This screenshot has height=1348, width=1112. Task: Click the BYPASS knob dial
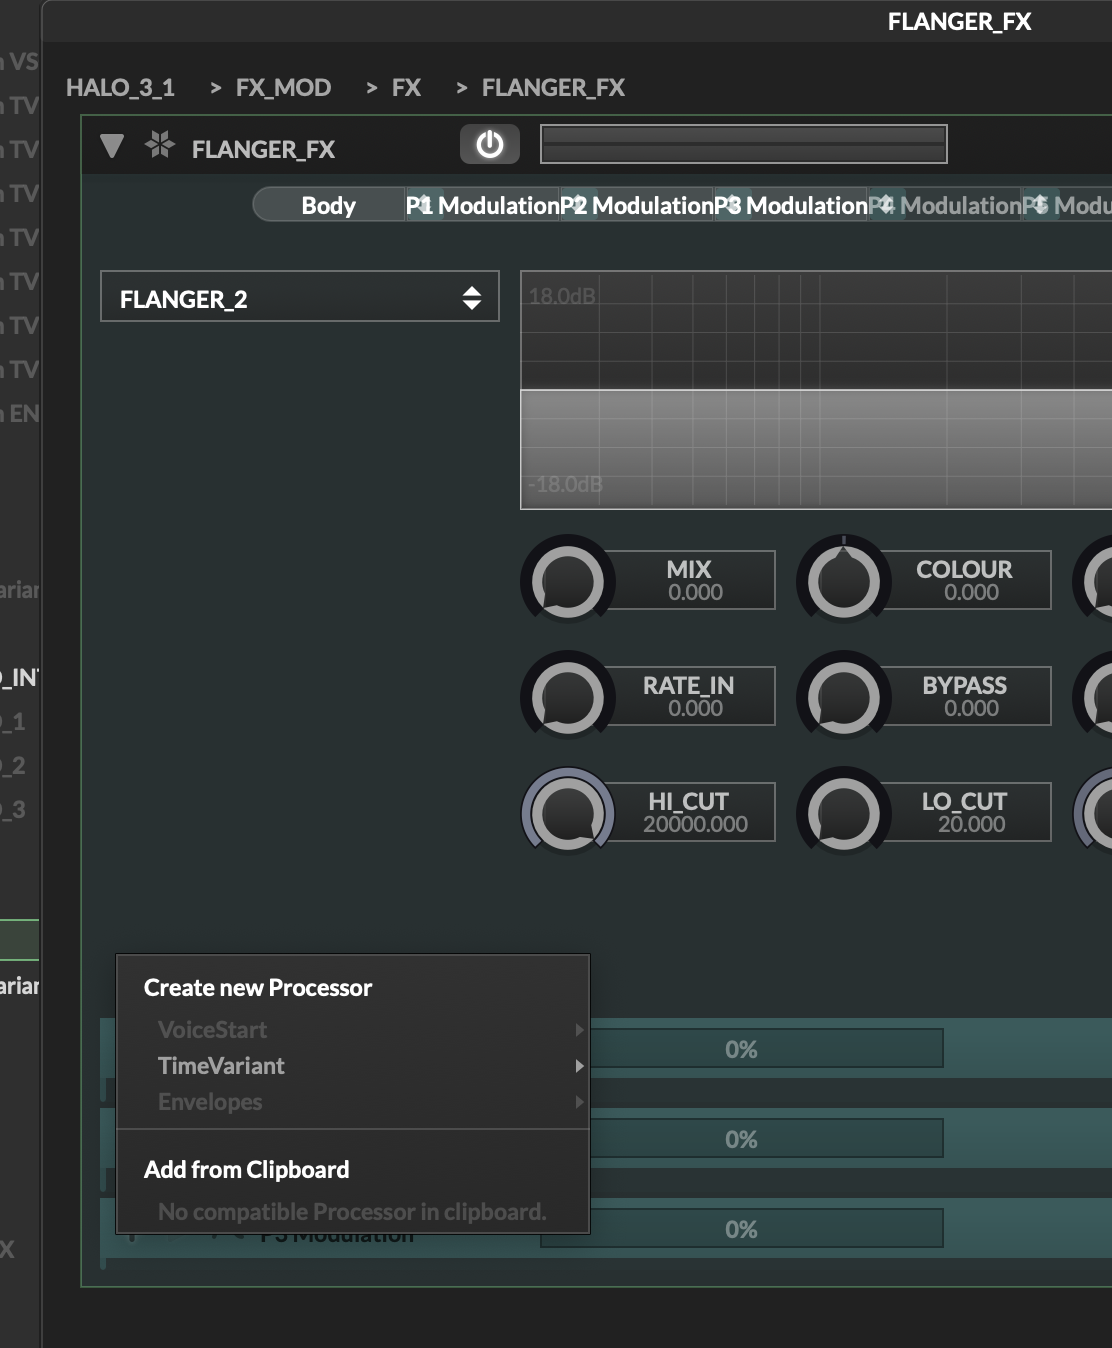click(844, 697)
